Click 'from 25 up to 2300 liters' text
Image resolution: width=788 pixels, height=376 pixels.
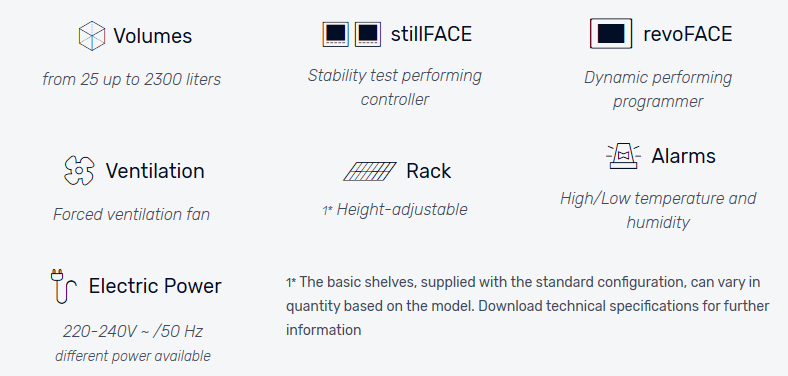132,79
